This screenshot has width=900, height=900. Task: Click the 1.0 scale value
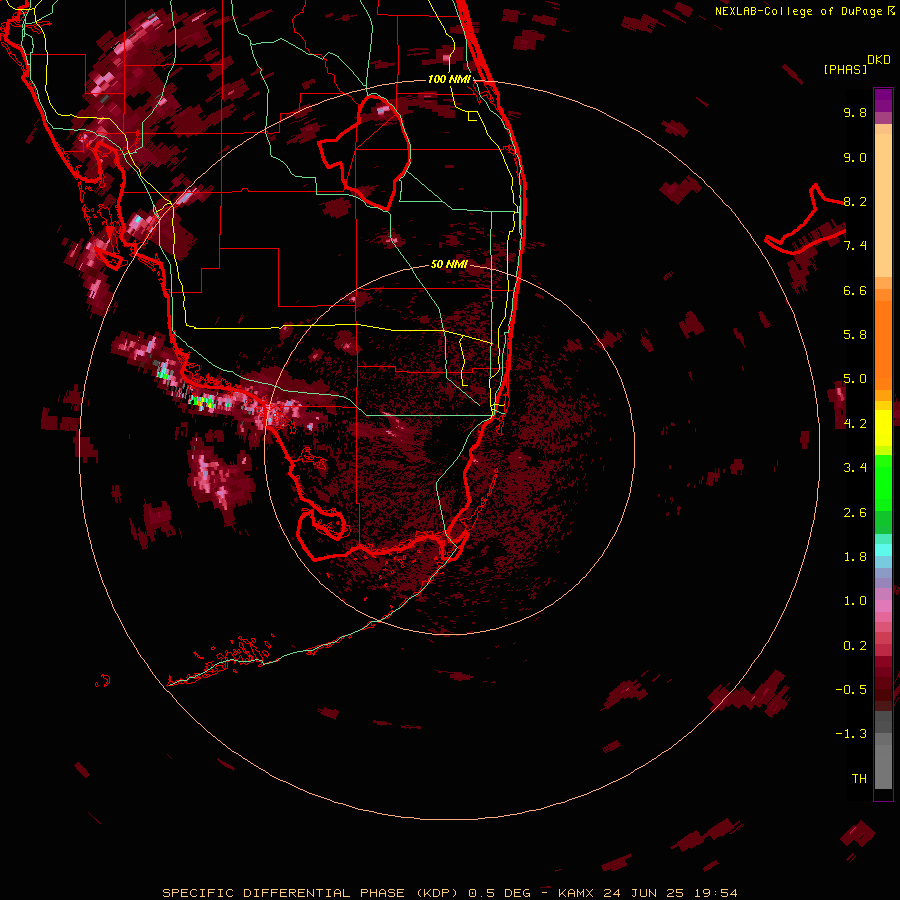[x=855, y=601]
